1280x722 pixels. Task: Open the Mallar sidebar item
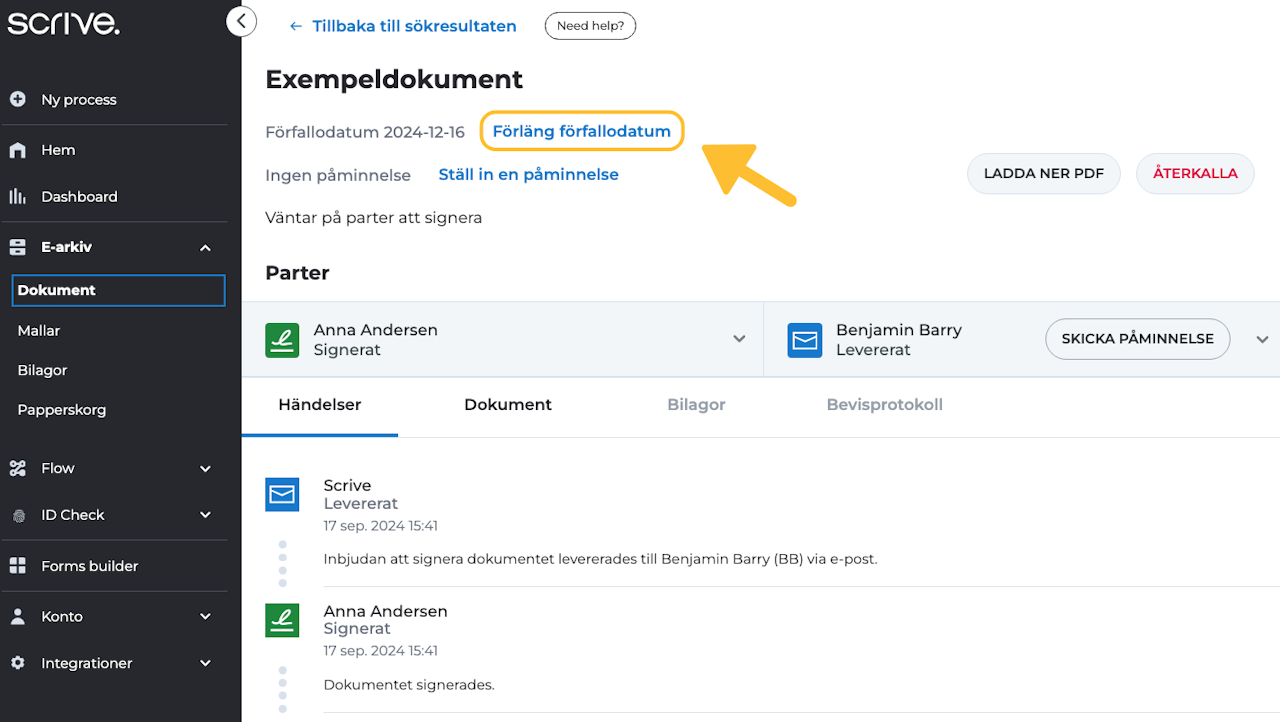[x=39, y=330]
